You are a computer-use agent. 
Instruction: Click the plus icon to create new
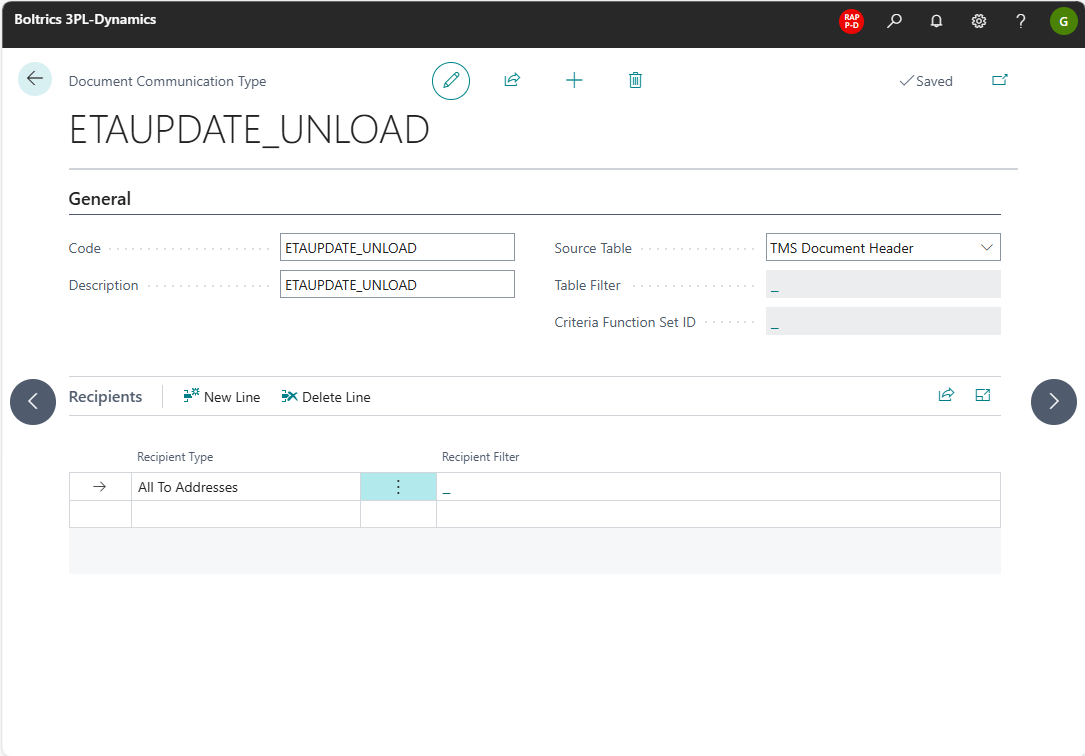[x=574, y=80]
